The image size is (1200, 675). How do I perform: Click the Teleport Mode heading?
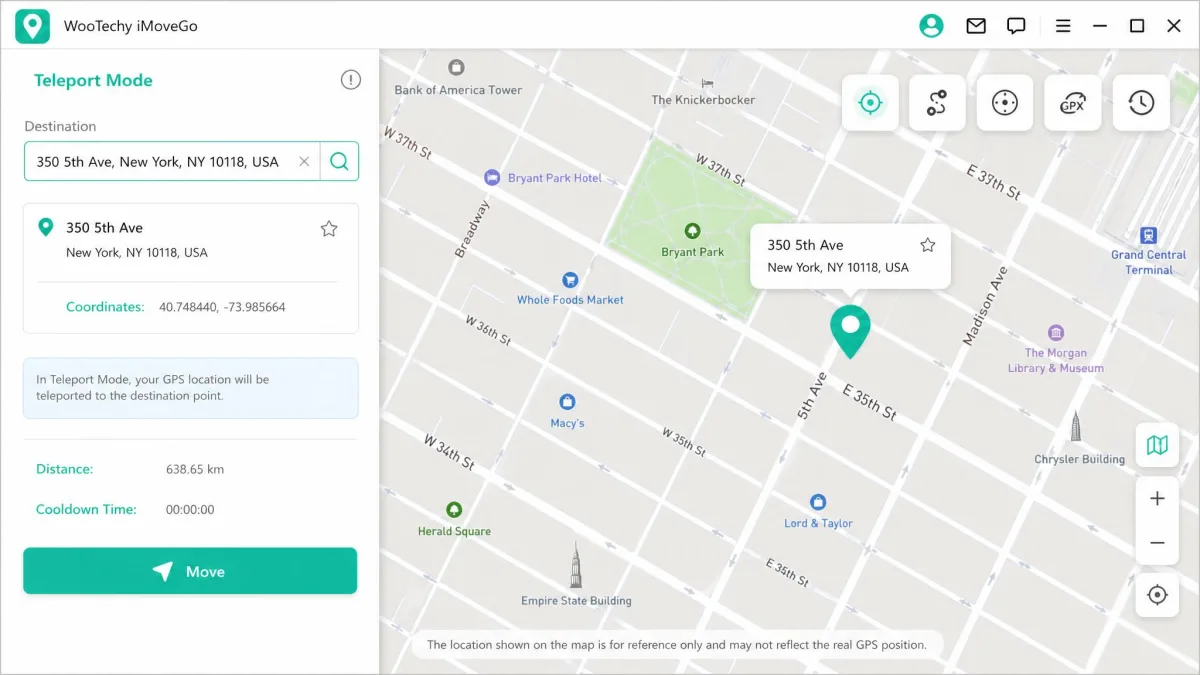click(93, 81)
